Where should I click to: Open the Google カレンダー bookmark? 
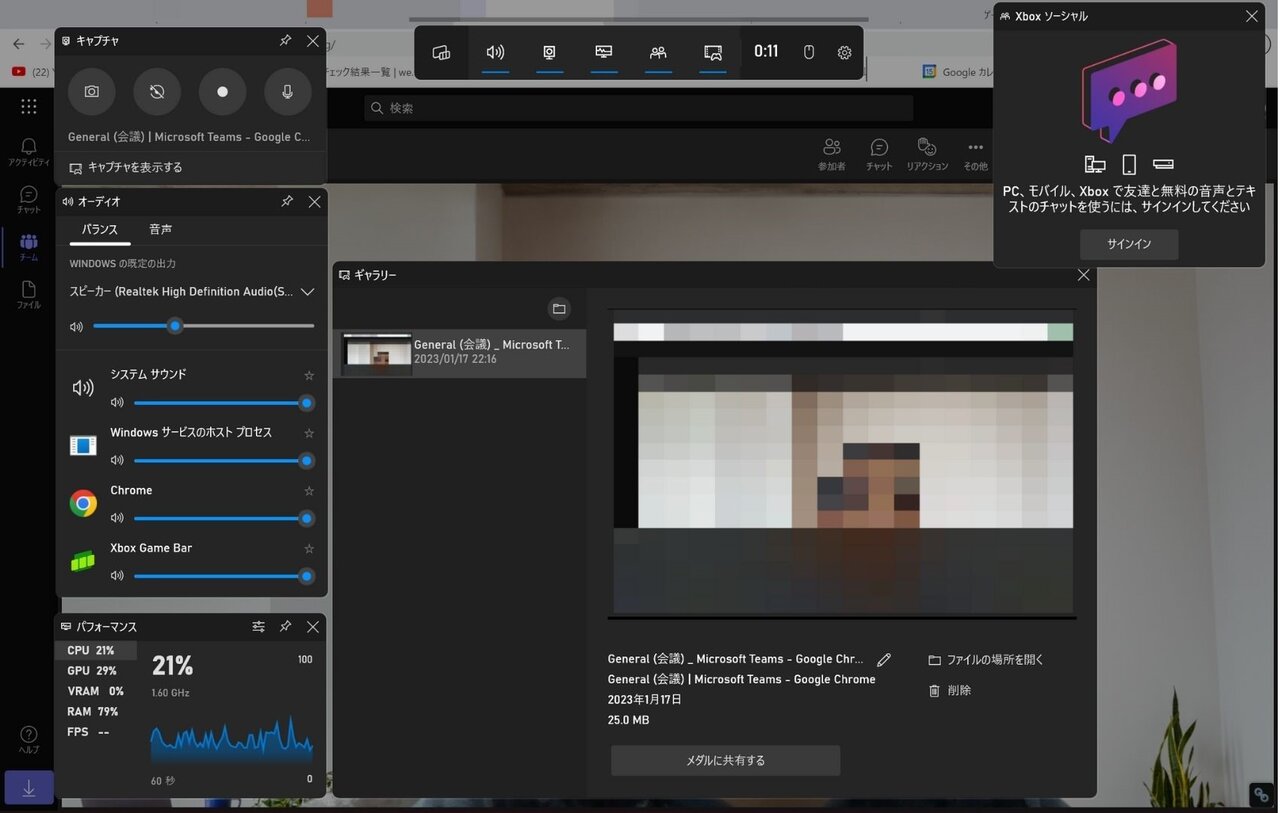pyautogui.click(x=957, y=72)
